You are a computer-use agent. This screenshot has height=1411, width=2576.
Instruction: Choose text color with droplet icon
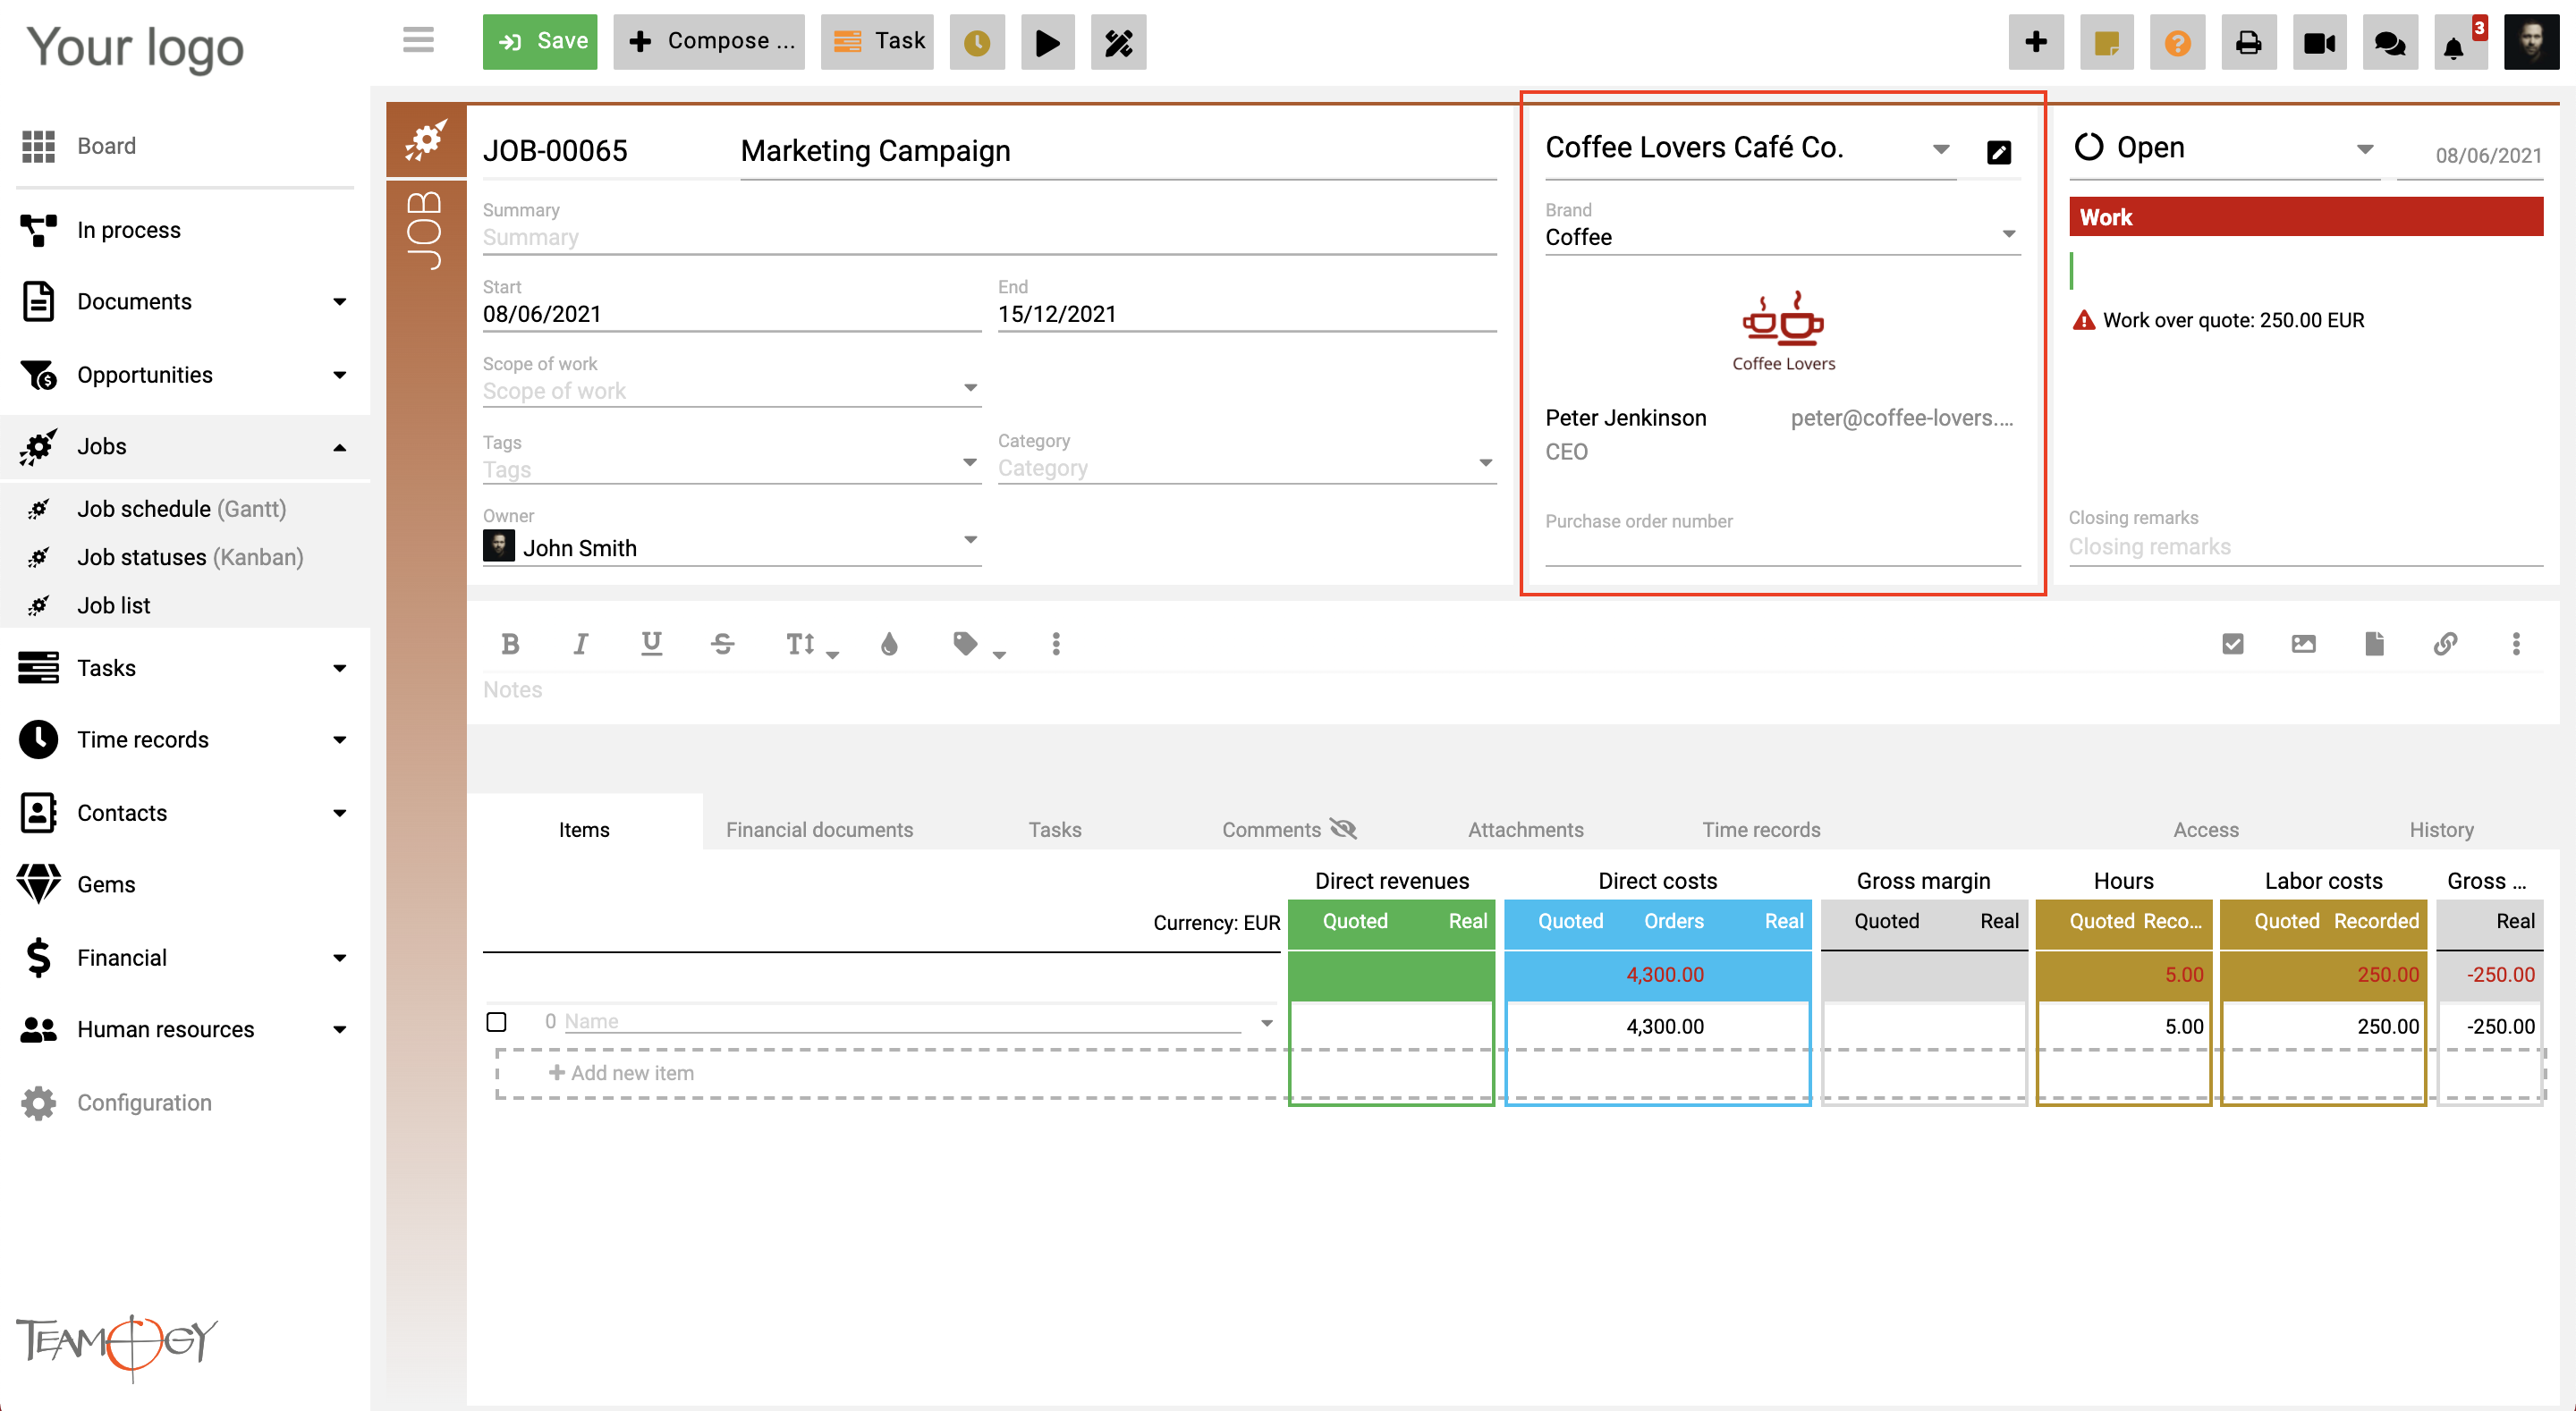coord(889,644)
